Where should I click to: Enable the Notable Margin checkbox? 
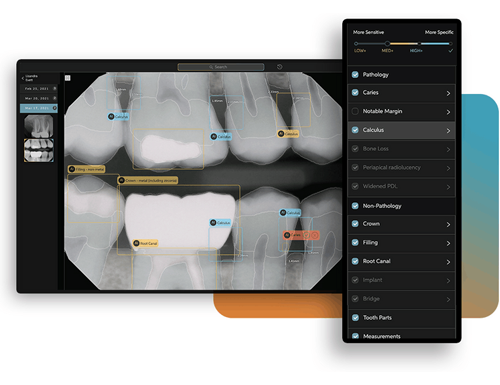click(x=355, y=111)
